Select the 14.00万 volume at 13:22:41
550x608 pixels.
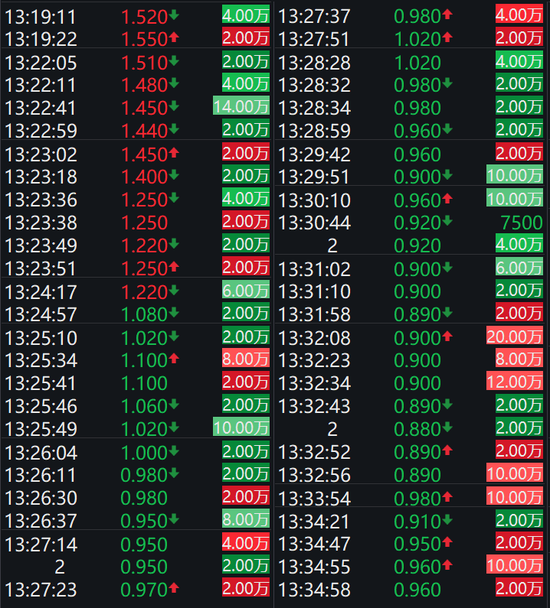pyautogui.click(x=241, y=106)
